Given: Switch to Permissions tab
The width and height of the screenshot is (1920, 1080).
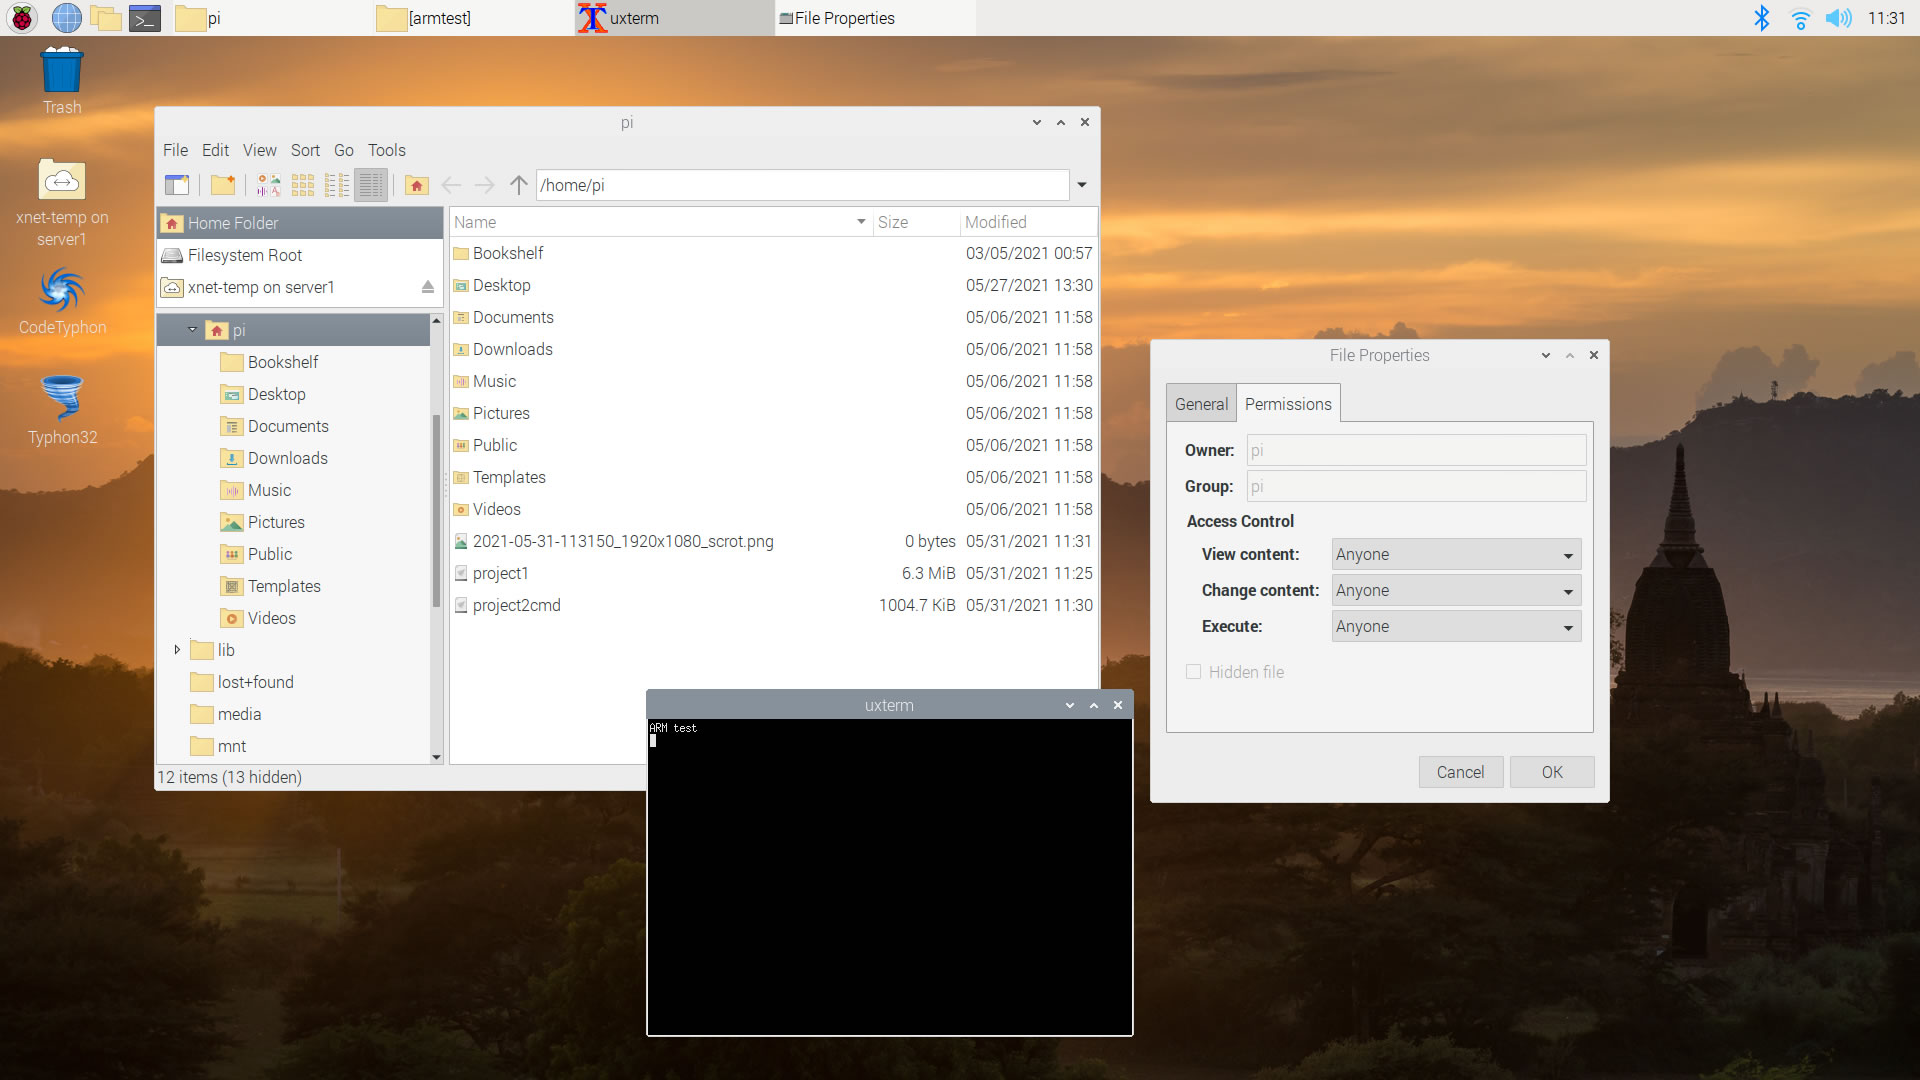Looking at the screenshot, I should coord(1288,404).
